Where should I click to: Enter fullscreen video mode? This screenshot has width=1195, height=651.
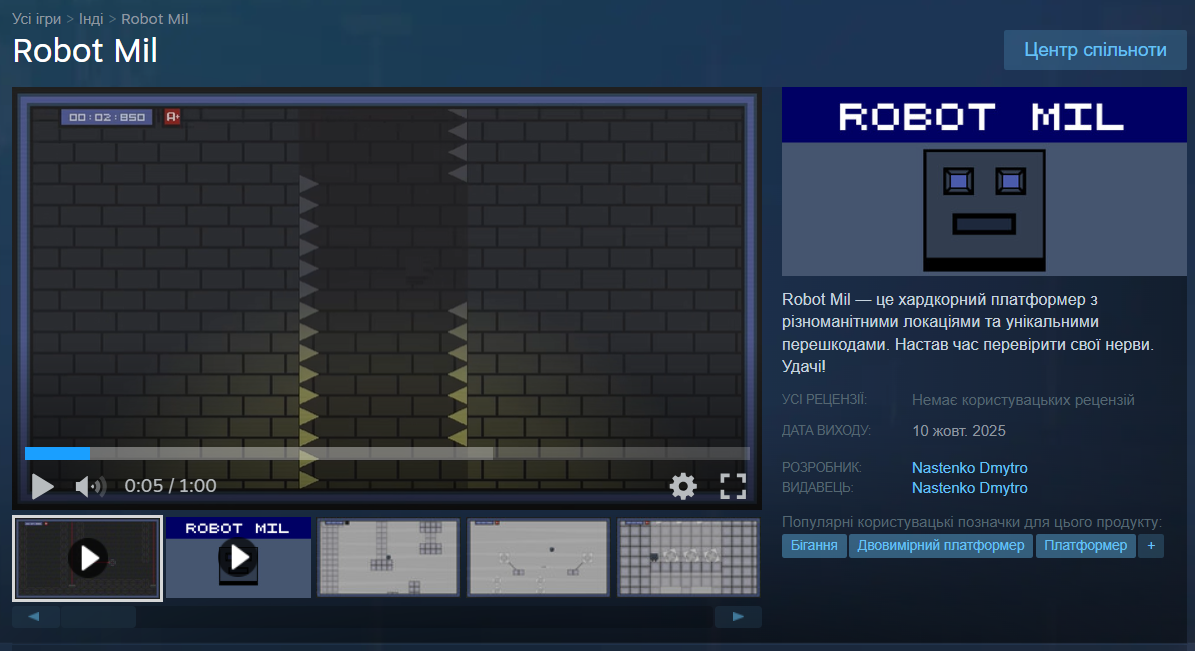pos(733,486)
